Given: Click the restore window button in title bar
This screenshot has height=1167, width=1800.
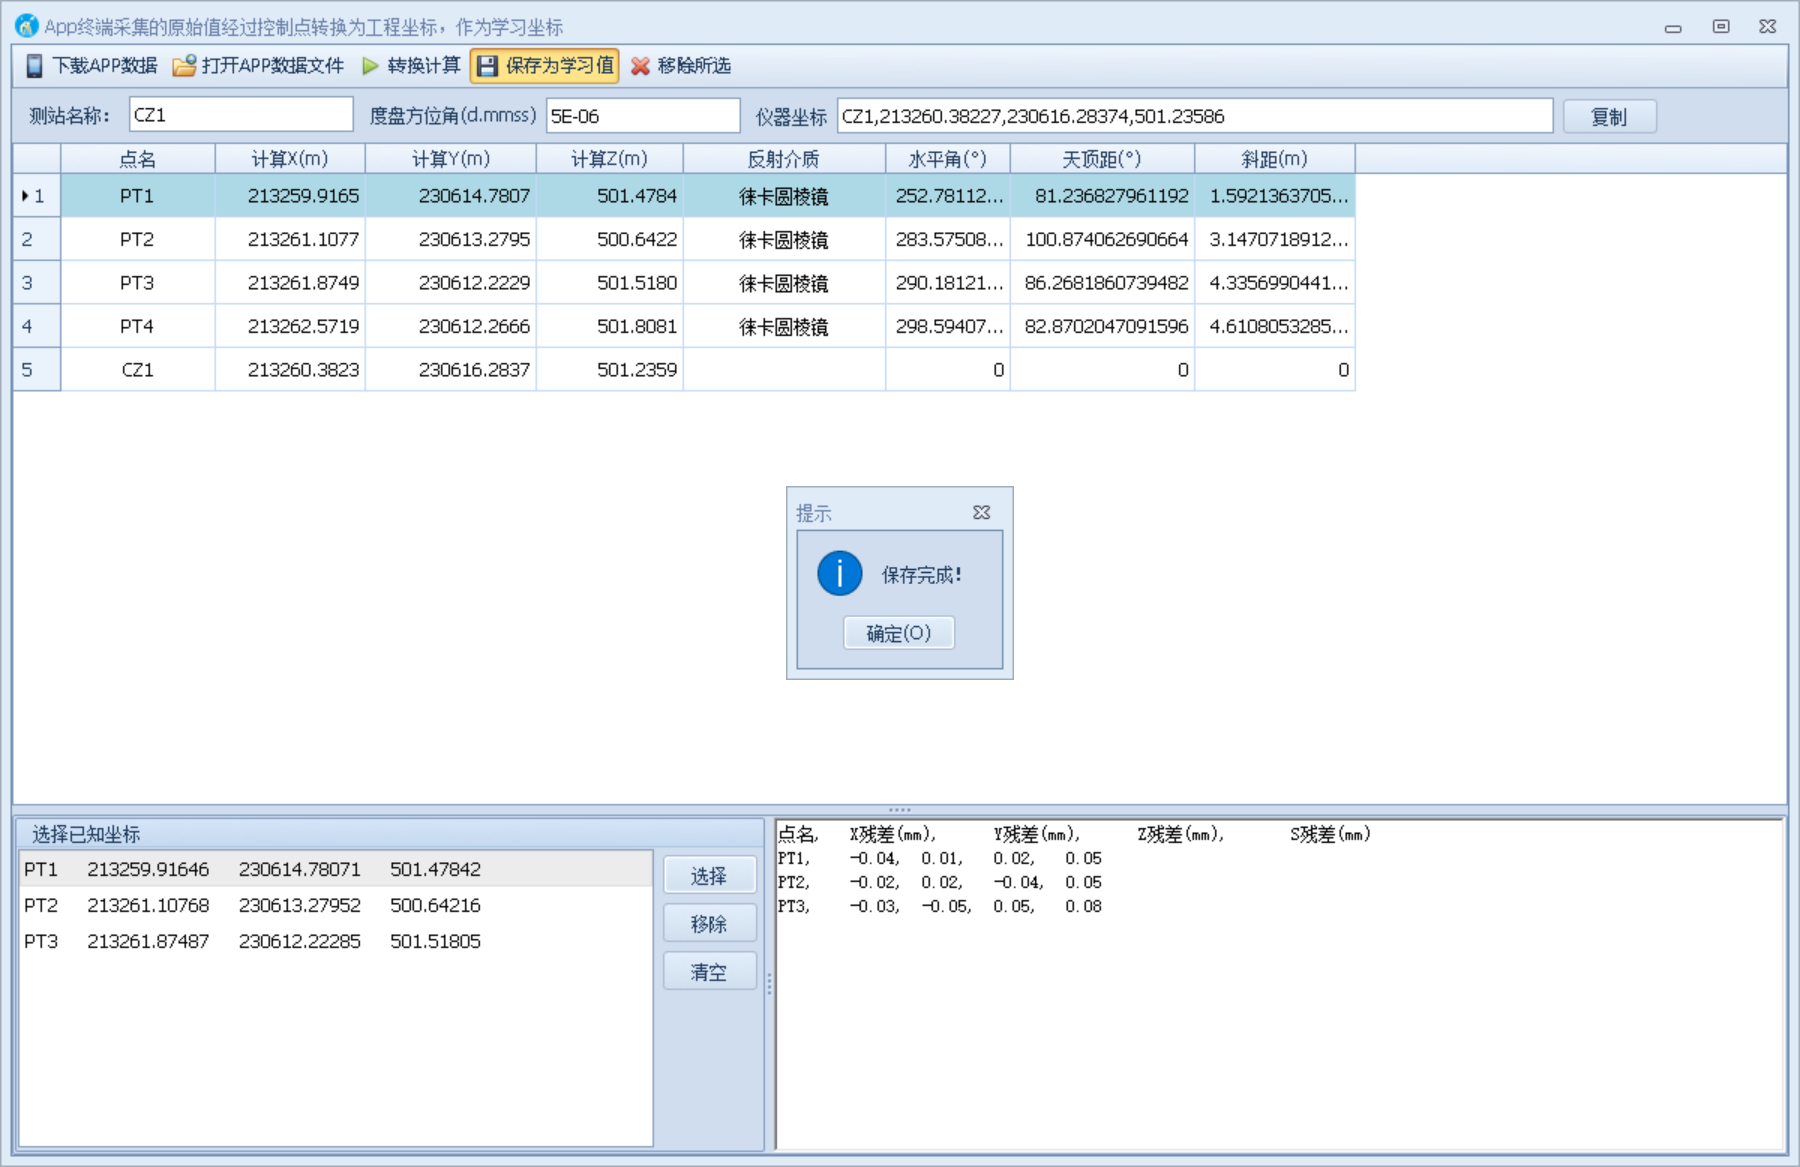Looking at the screenshot, I should pos(1721,27).
